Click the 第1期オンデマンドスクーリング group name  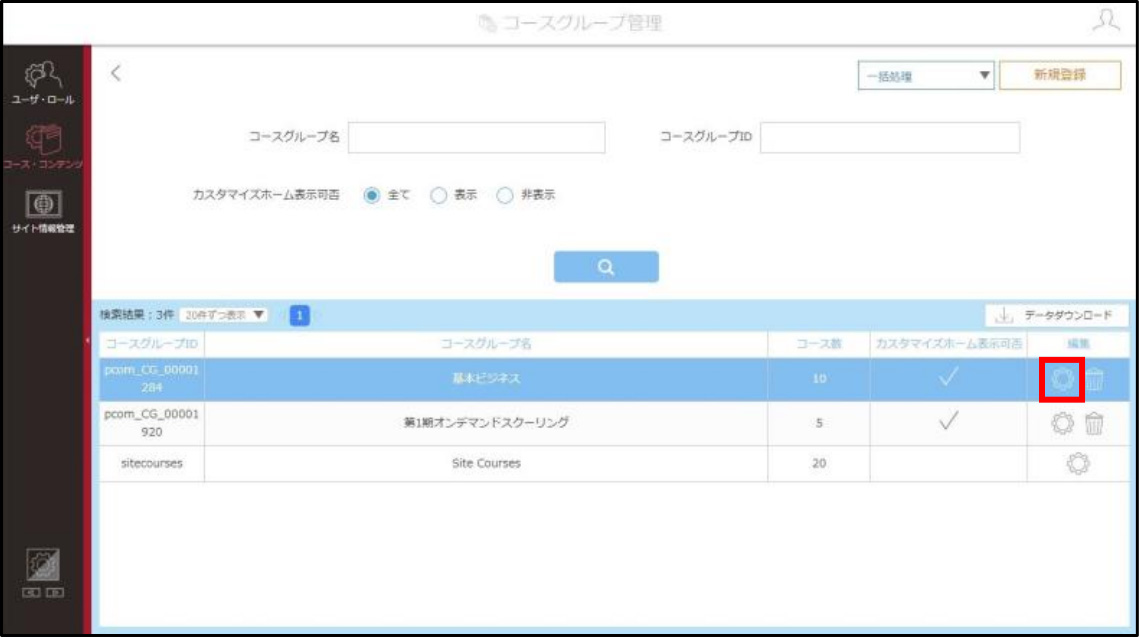point(486,422)
